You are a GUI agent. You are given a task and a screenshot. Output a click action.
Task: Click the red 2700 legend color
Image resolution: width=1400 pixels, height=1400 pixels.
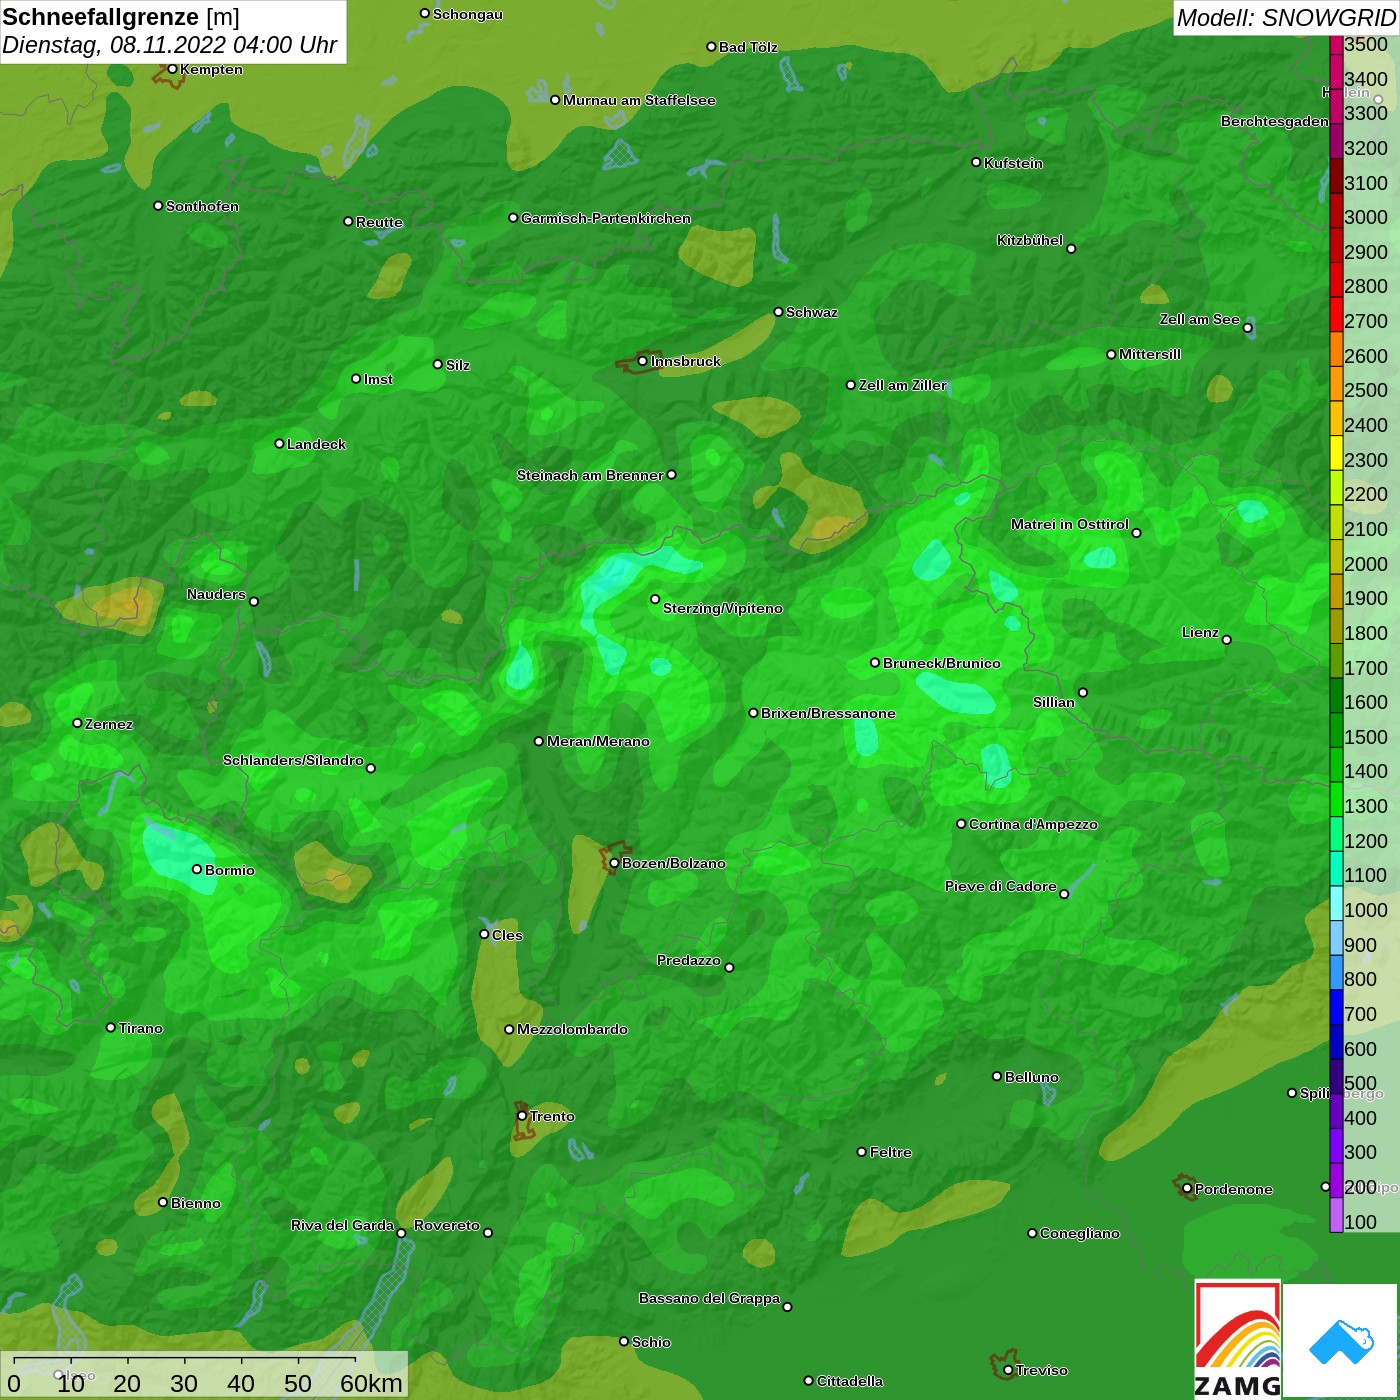click(x=1336, y=314)
